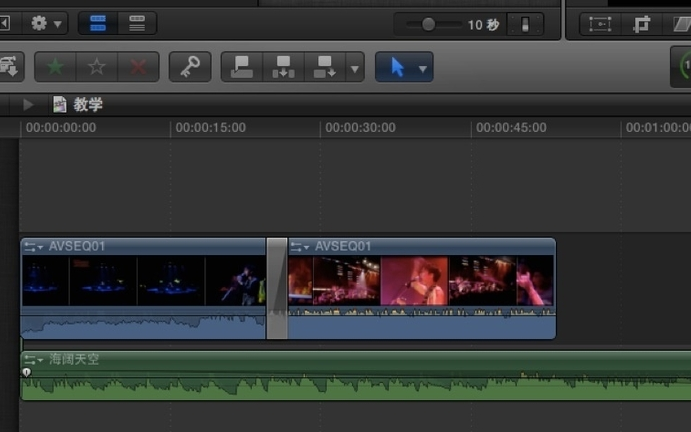
Task: Adjust the filmstrip duration slider
Action: pyautogui.click(x=428, y=24)
